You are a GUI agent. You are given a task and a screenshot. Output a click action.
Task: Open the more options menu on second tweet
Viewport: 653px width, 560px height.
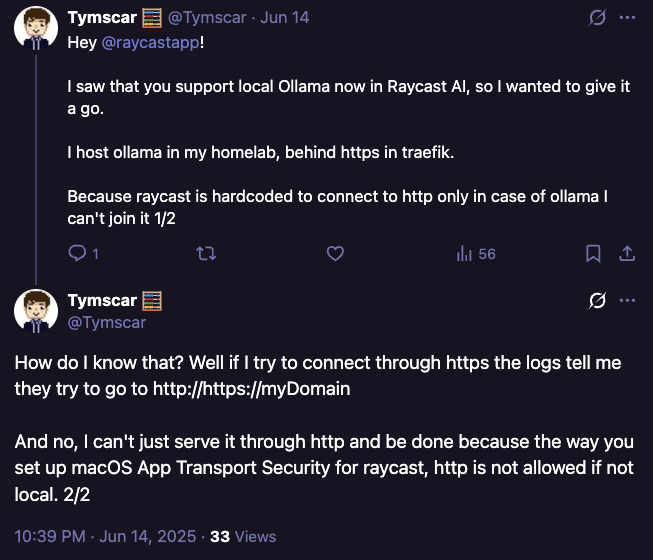click(627, 300)
